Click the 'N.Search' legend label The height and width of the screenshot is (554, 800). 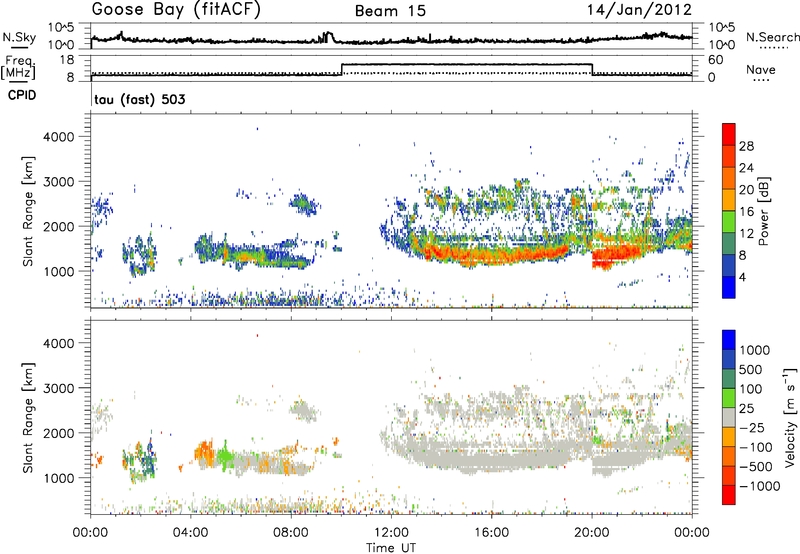click(772, 37)
